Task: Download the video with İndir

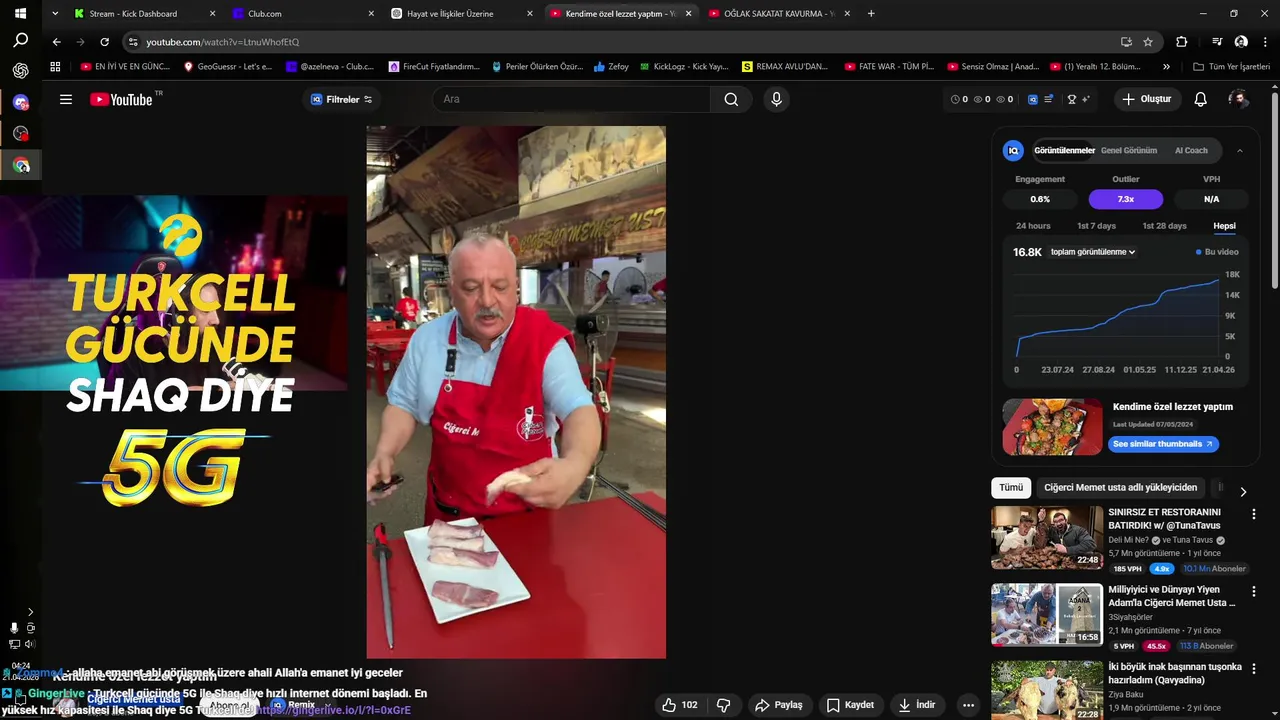Action: [916, 705]
